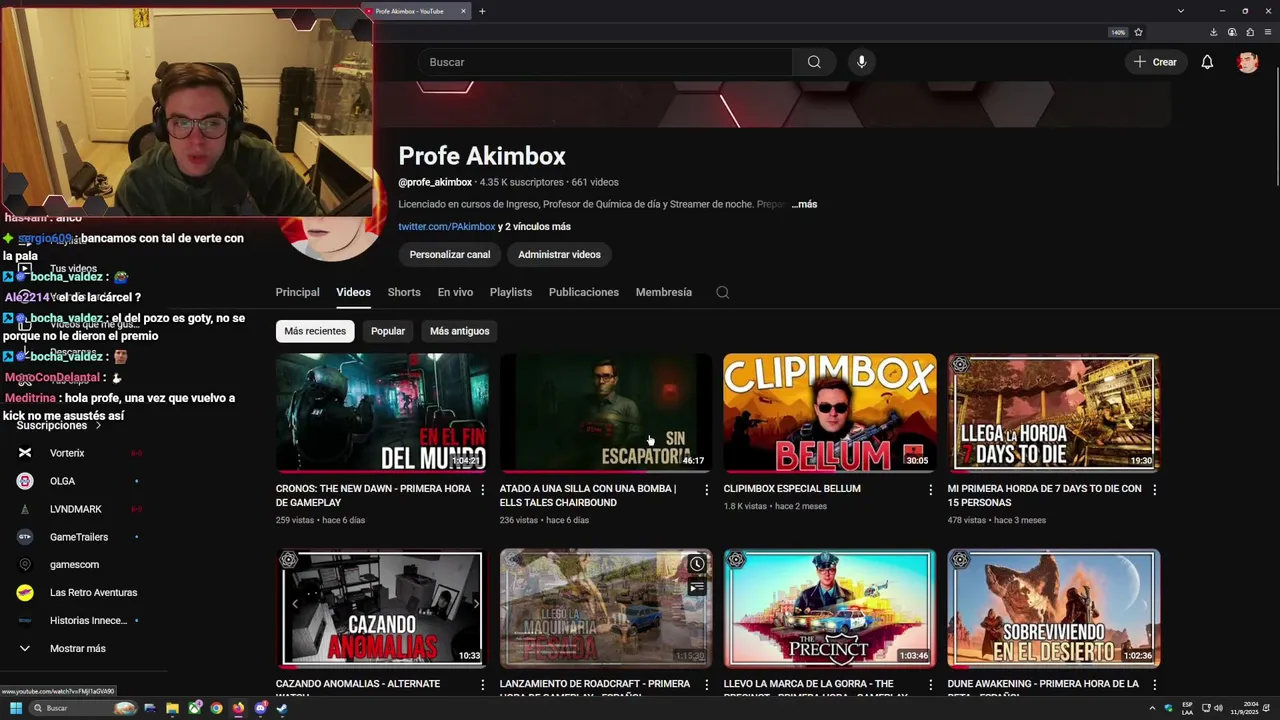Open Firefox account icon in toolbar
Screen dimensions: 1280x720
1232,32
